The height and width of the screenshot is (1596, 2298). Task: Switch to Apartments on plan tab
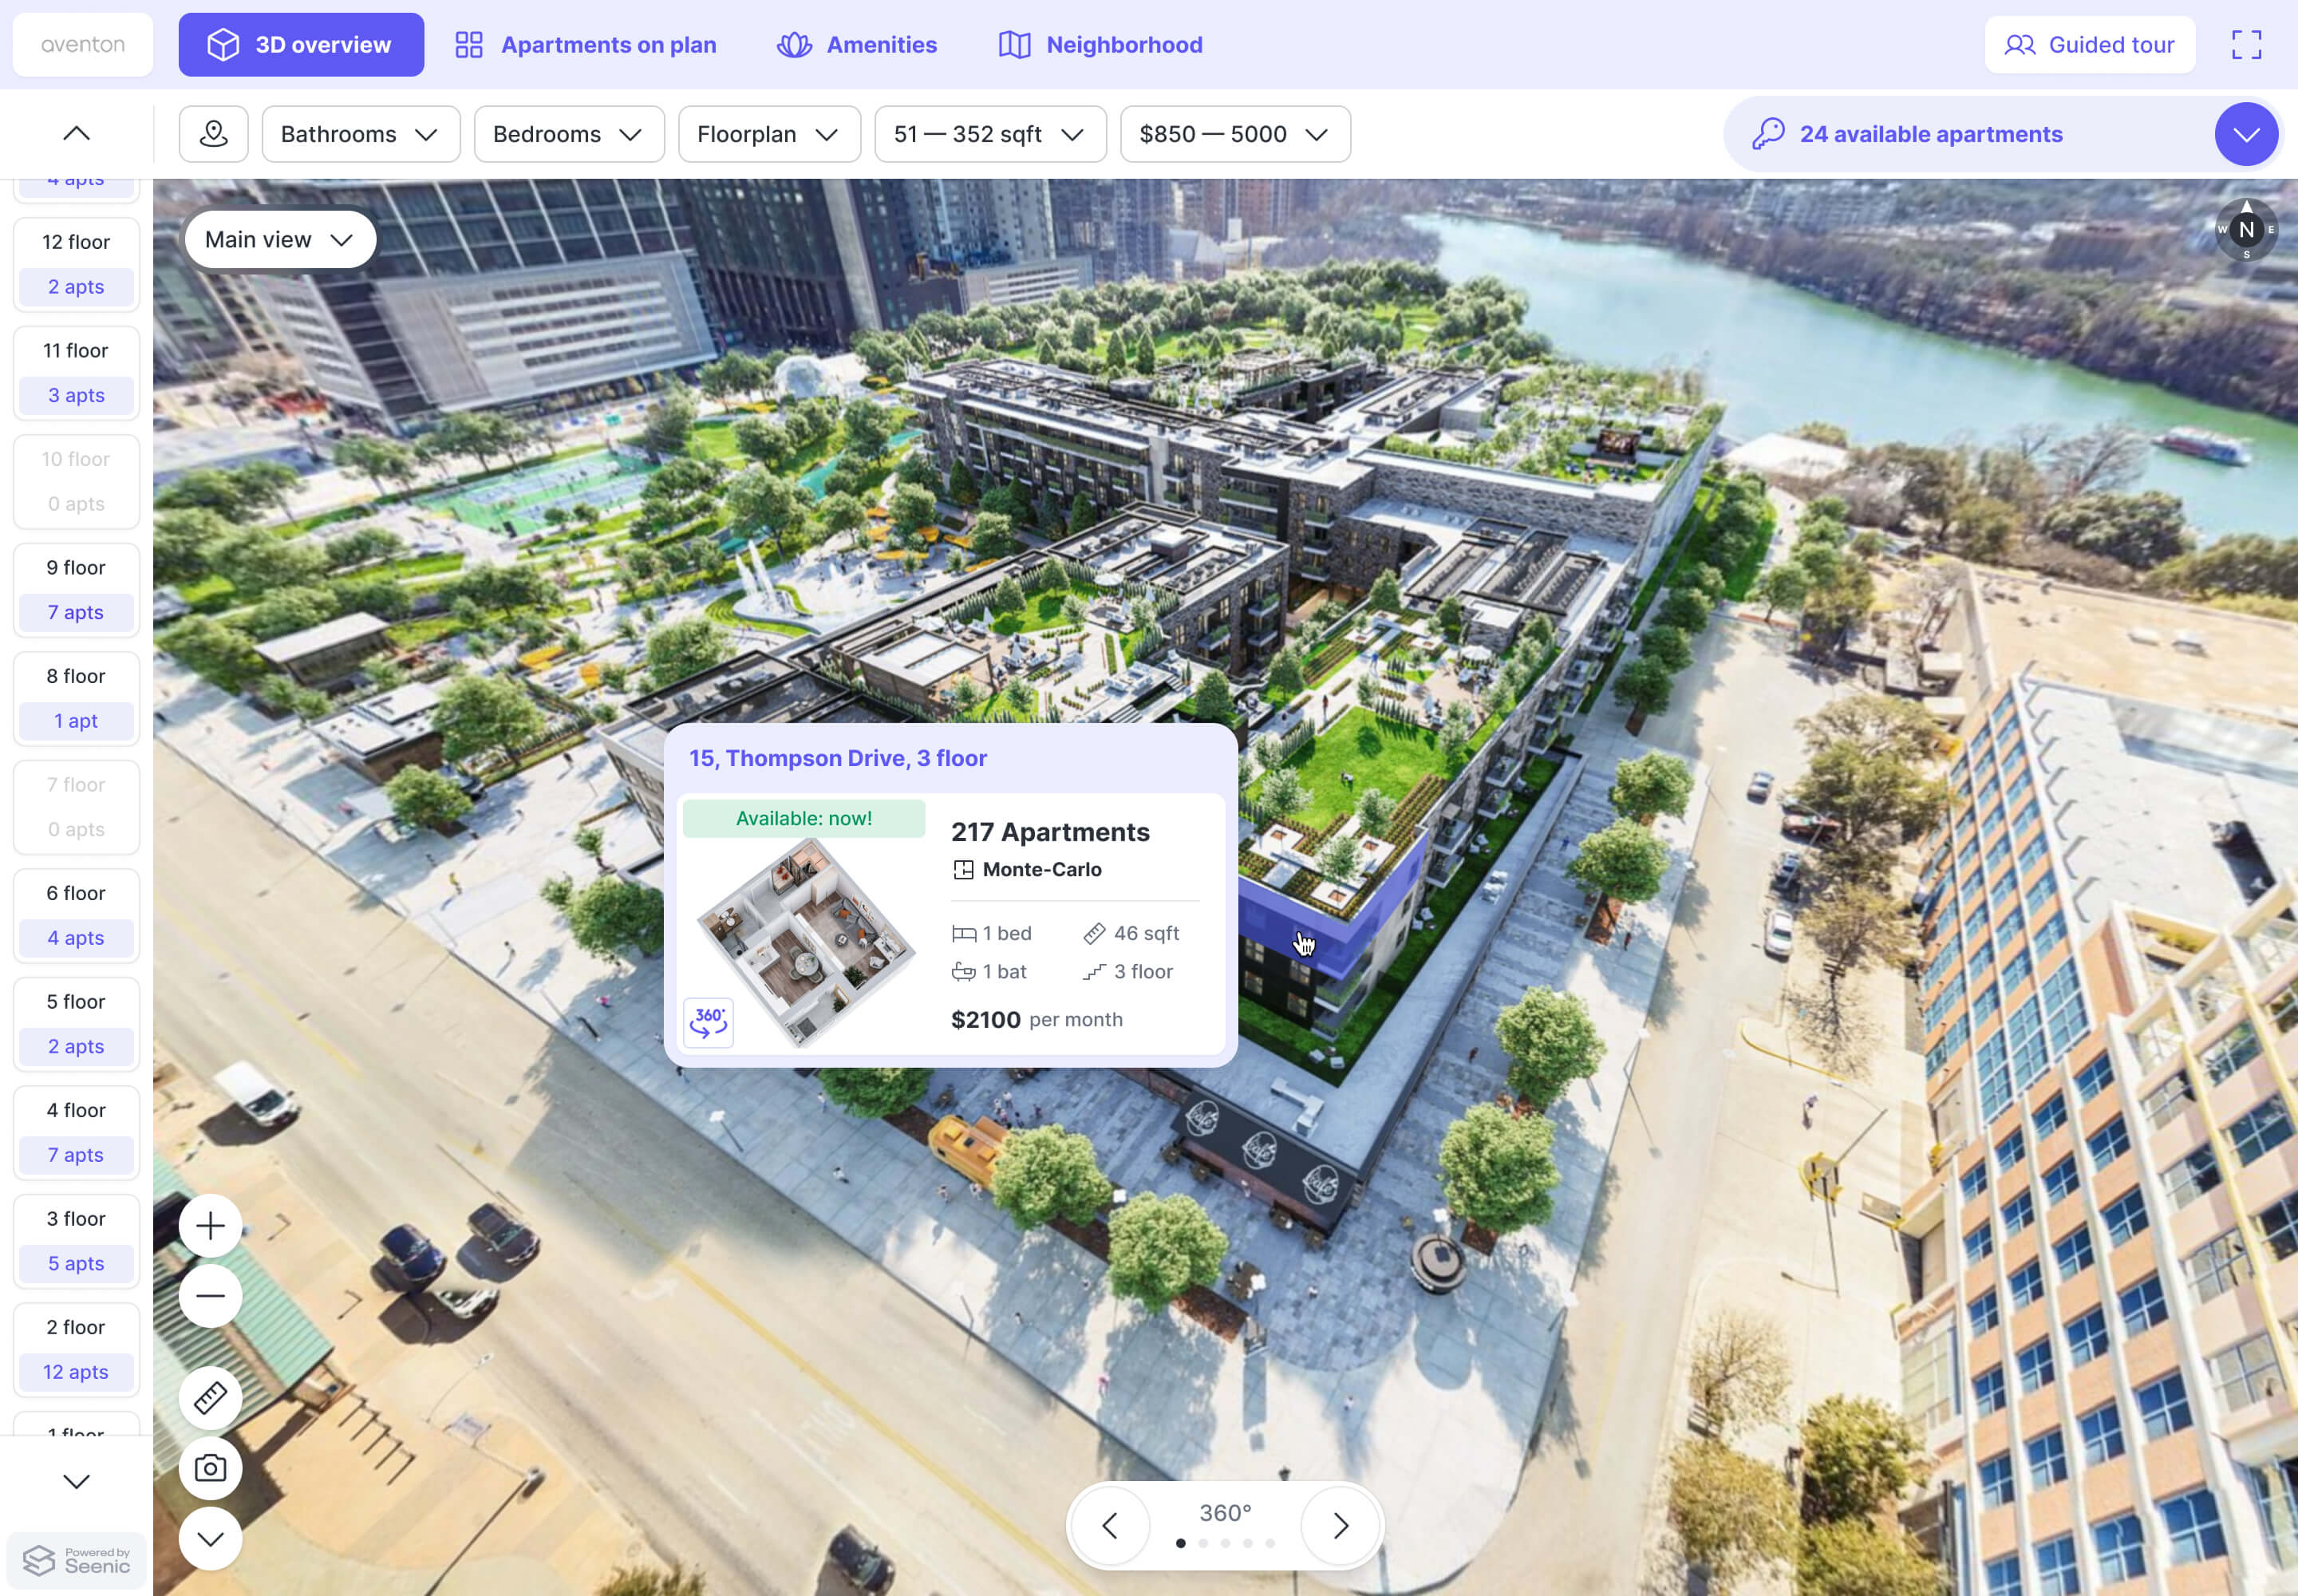[586, 45]
